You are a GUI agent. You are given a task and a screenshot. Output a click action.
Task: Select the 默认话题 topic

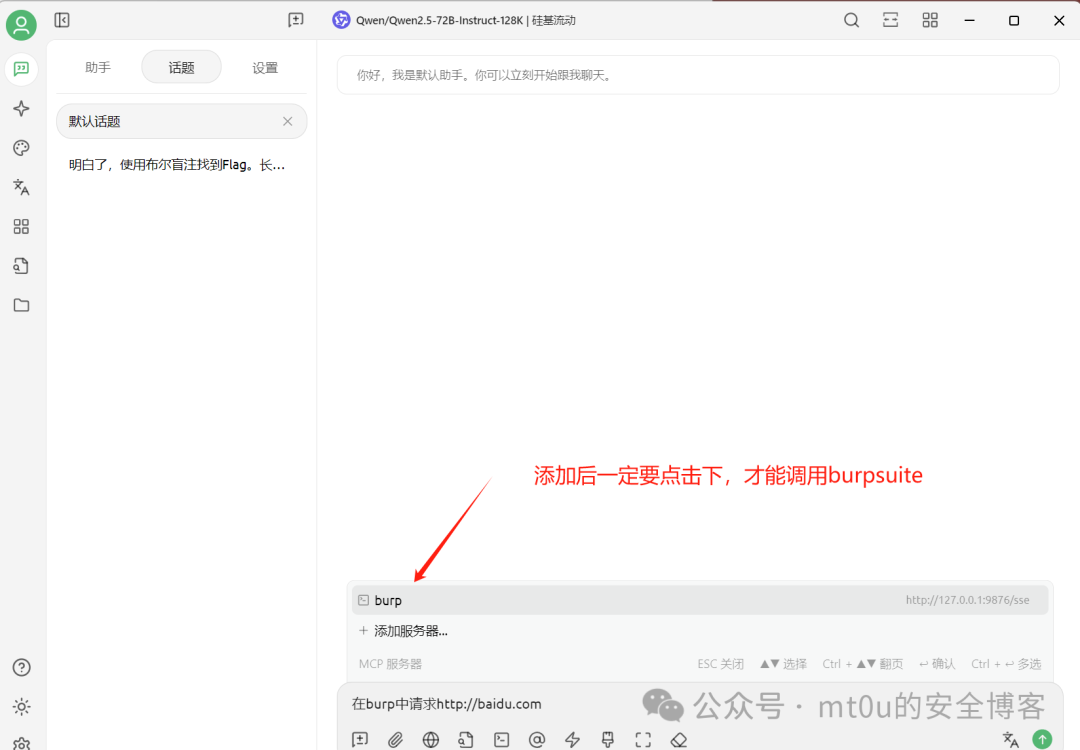pos(181,121)
